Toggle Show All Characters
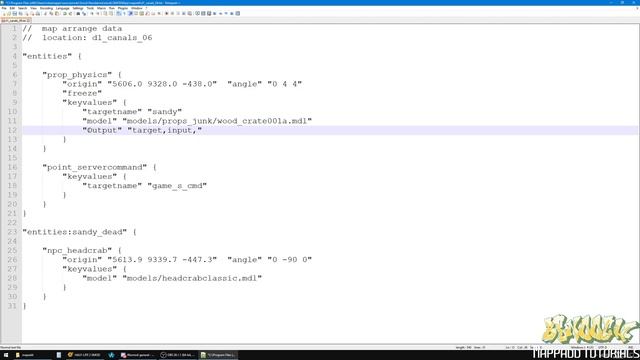The height and width of the screenshot is (360, 640). (124, 13)
